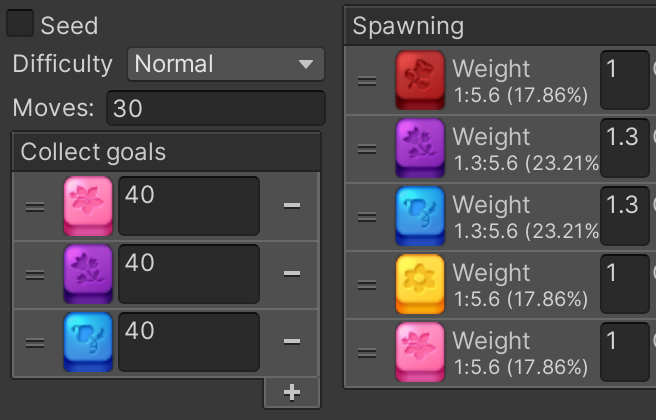Enable the Seed checkbox
The height and width of the screenshot is (420, 656).
coord(20,23)
